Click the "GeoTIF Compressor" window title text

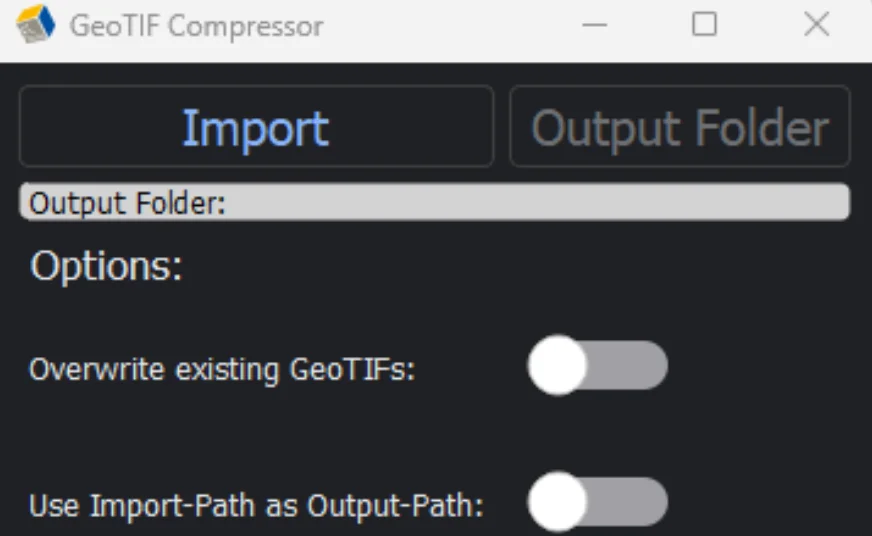(196, 26)
